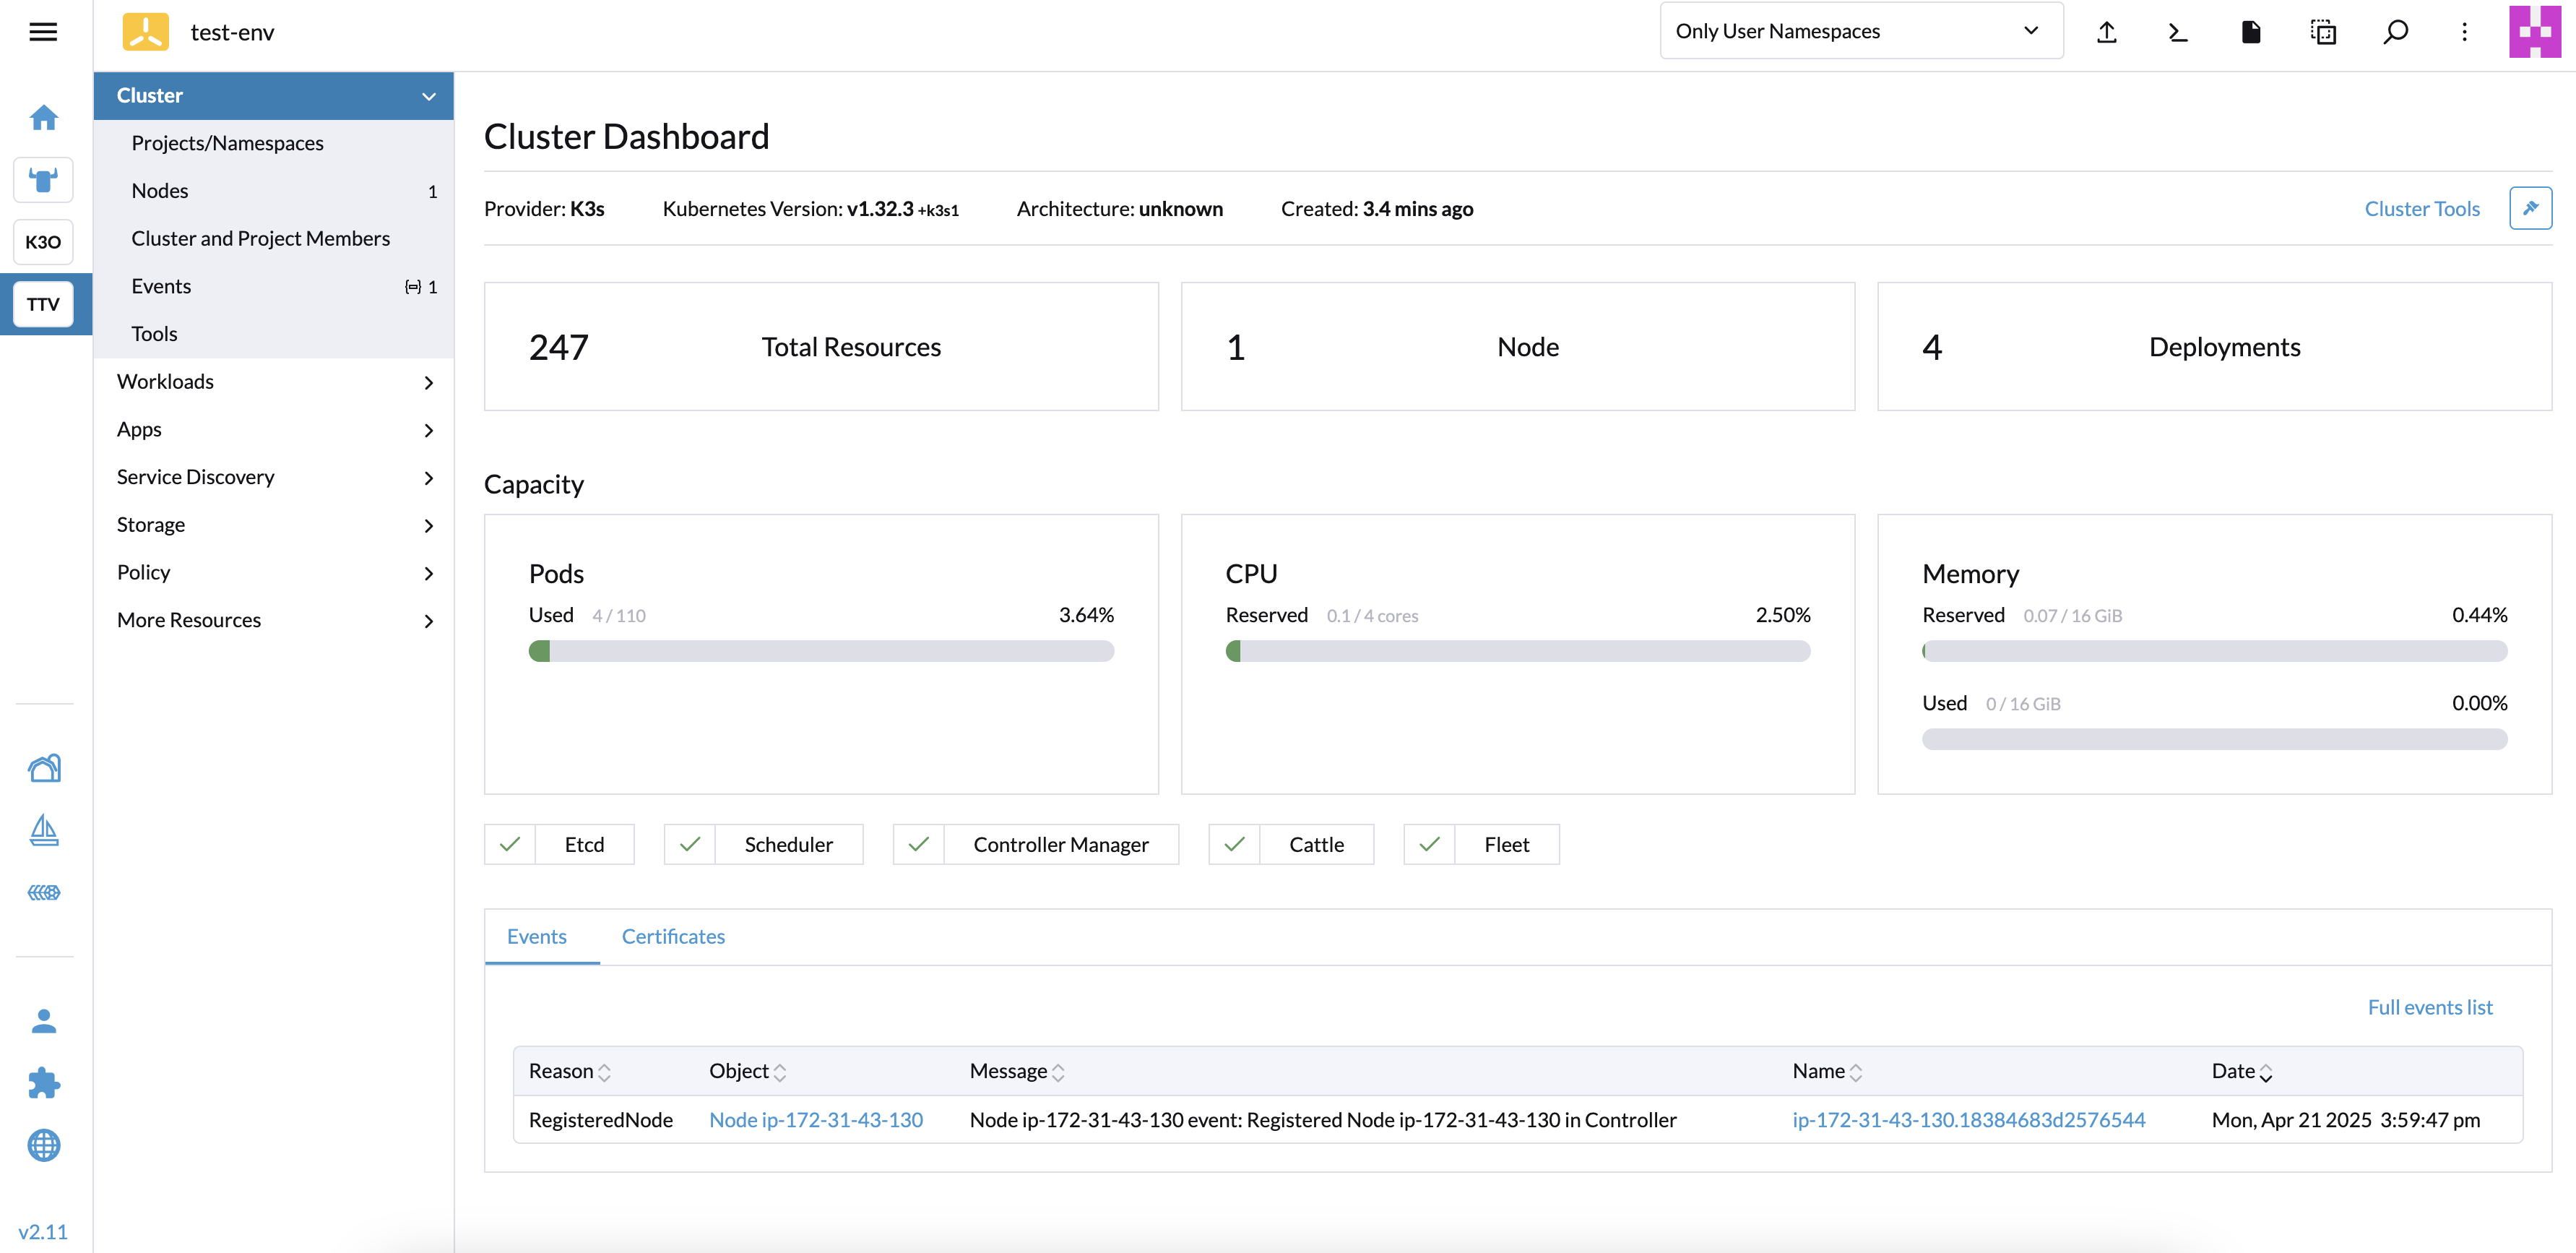Open the Extensions puzzle icon
Viewport: 2576px width, 1253px height.
click(43, 1083)
